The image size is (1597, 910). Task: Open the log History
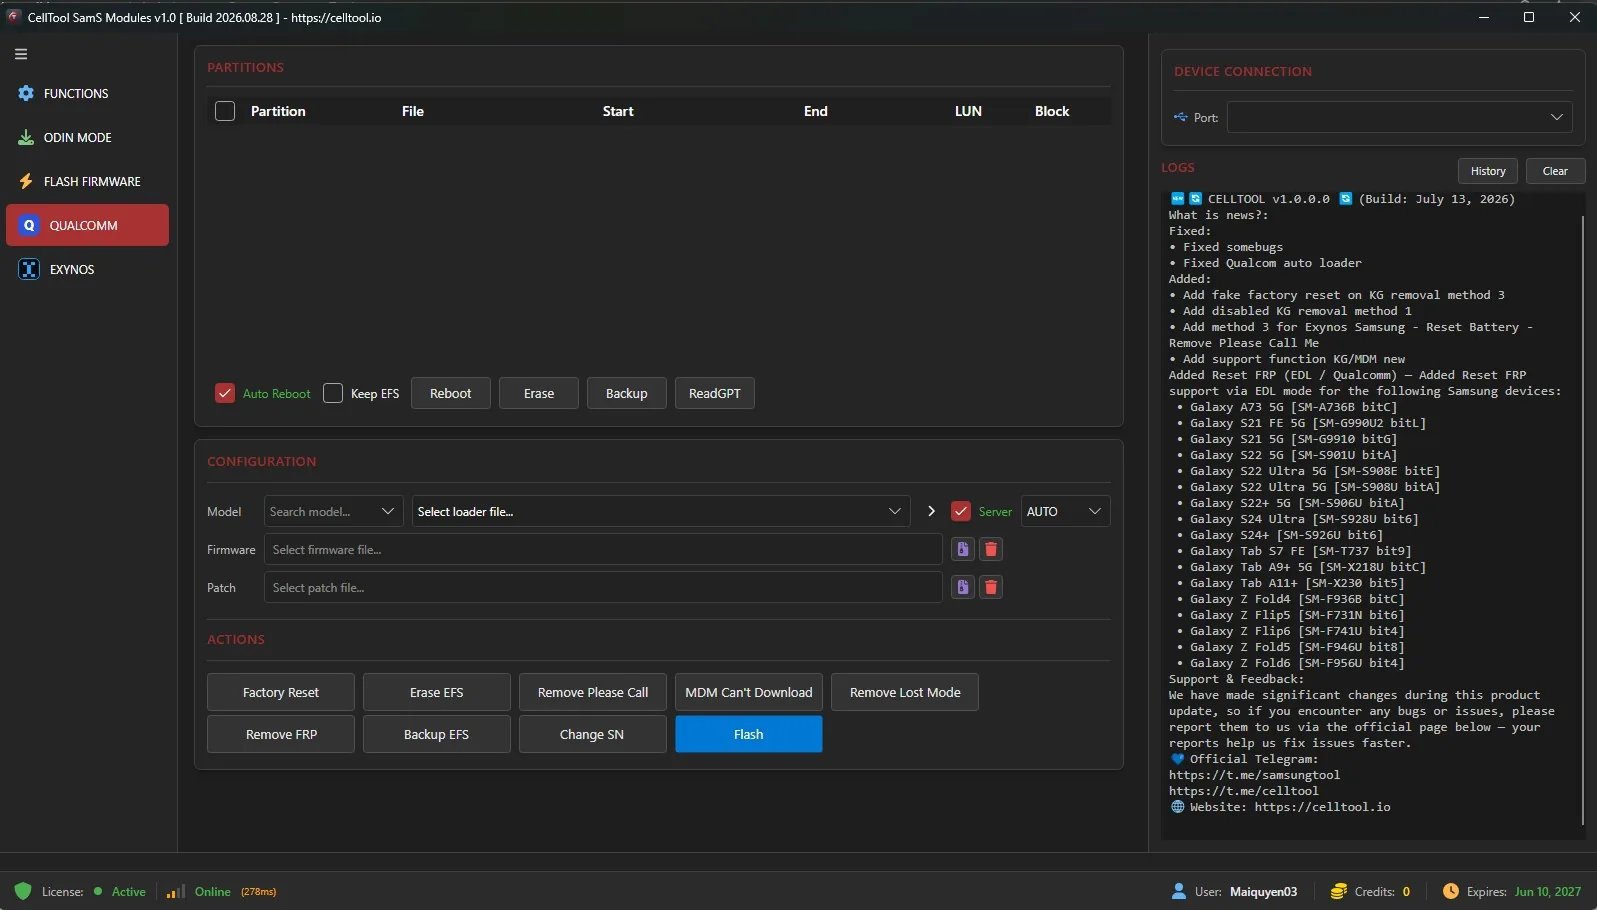point(1488,171)
